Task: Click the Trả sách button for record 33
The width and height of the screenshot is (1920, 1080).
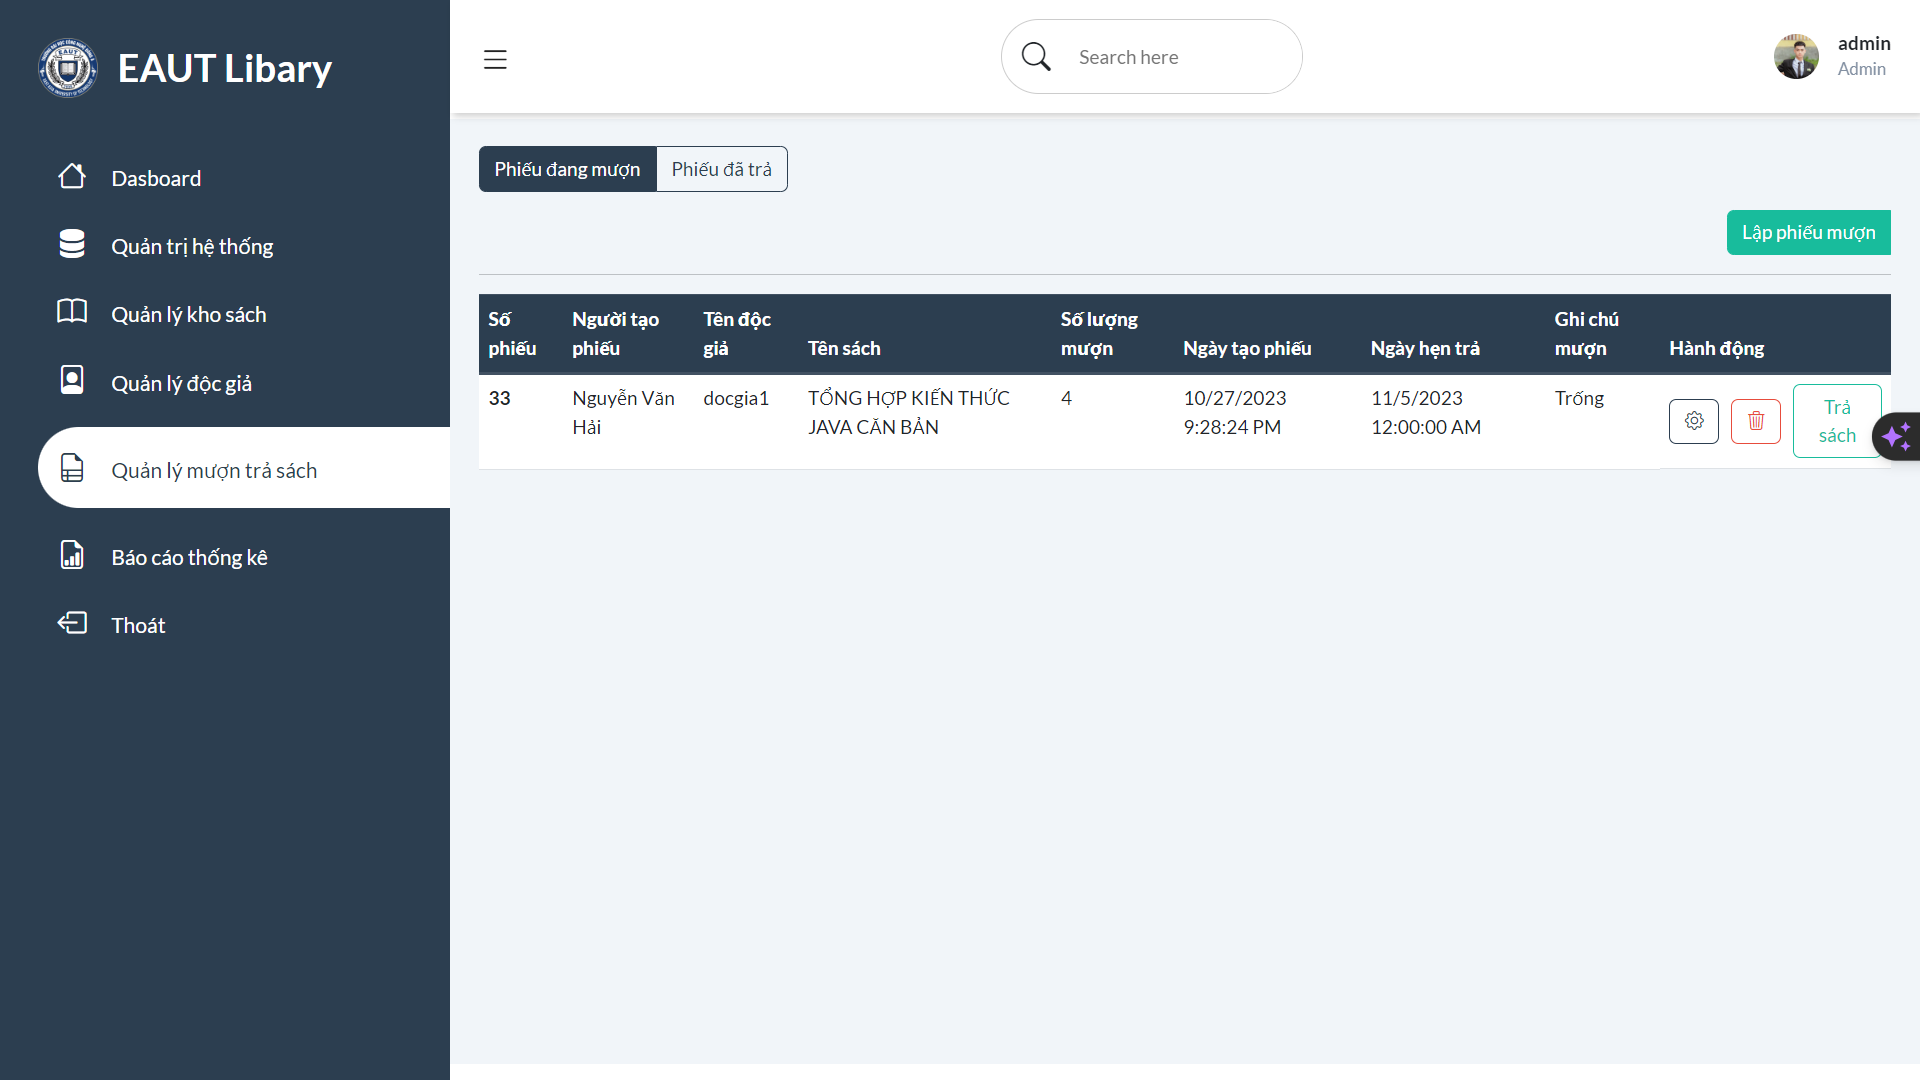Action: (1837, 421)
